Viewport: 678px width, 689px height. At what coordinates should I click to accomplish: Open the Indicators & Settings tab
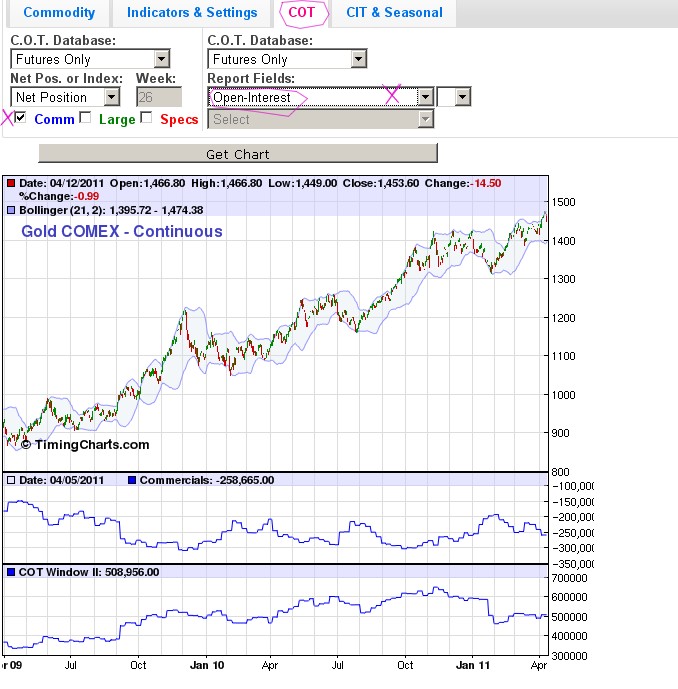pyautogui.click(x=192, y=13)
